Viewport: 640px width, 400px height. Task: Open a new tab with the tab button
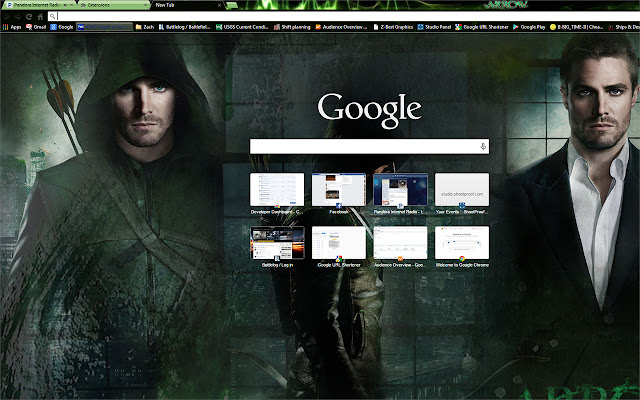[x=232, y=5]
